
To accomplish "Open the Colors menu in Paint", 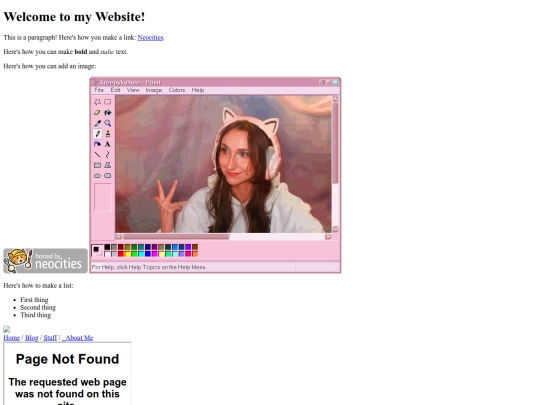I will pyautogui.click(x=177, y=90).
